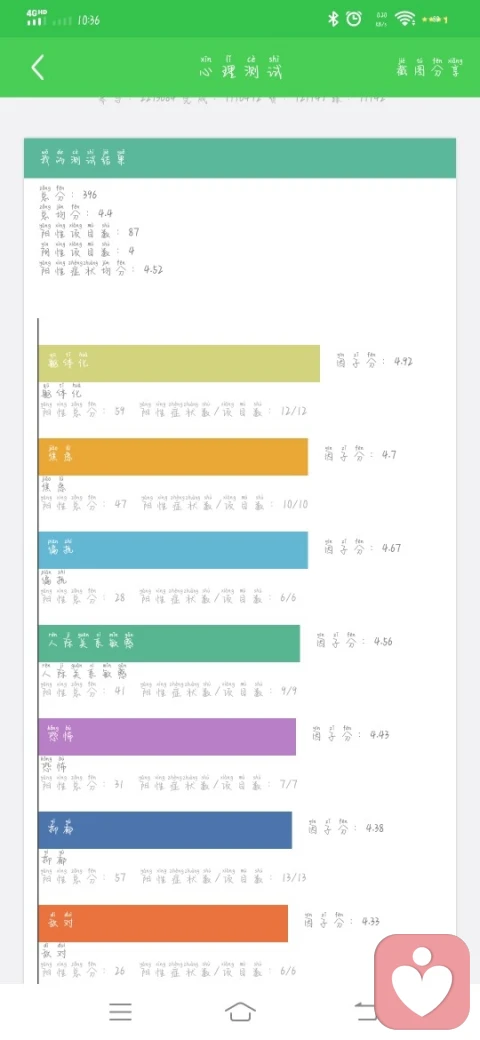Viewport: 480px width, 1040px height.
Task: Tap the Android home navigation icon
Action: (x=240, y=1011)
